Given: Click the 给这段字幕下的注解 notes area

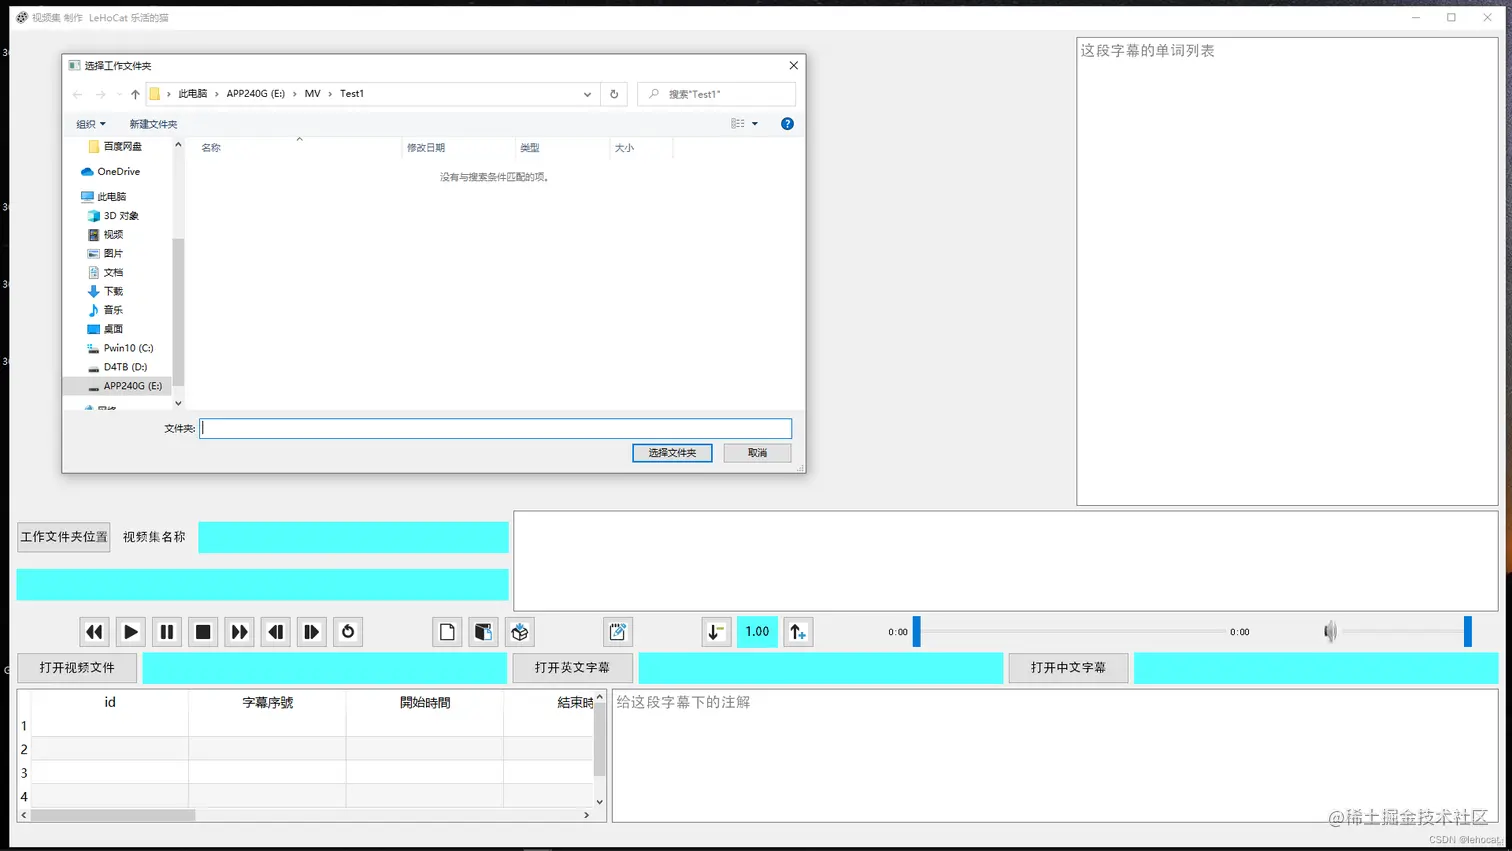Looking at the screenshot, I should (1055, 756).
